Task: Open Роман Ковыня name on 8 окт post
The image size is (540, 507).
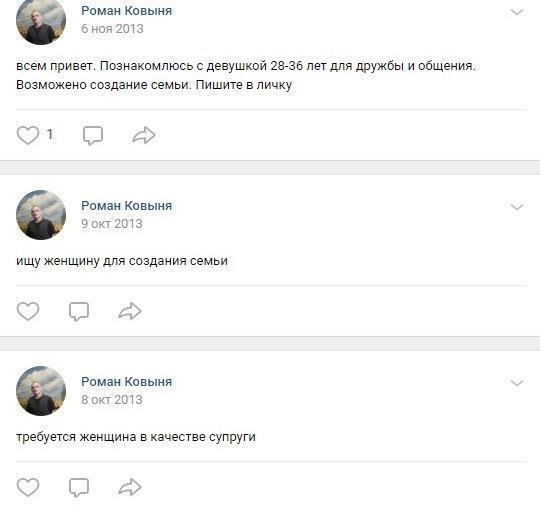Action: click(x=126, y=382)
